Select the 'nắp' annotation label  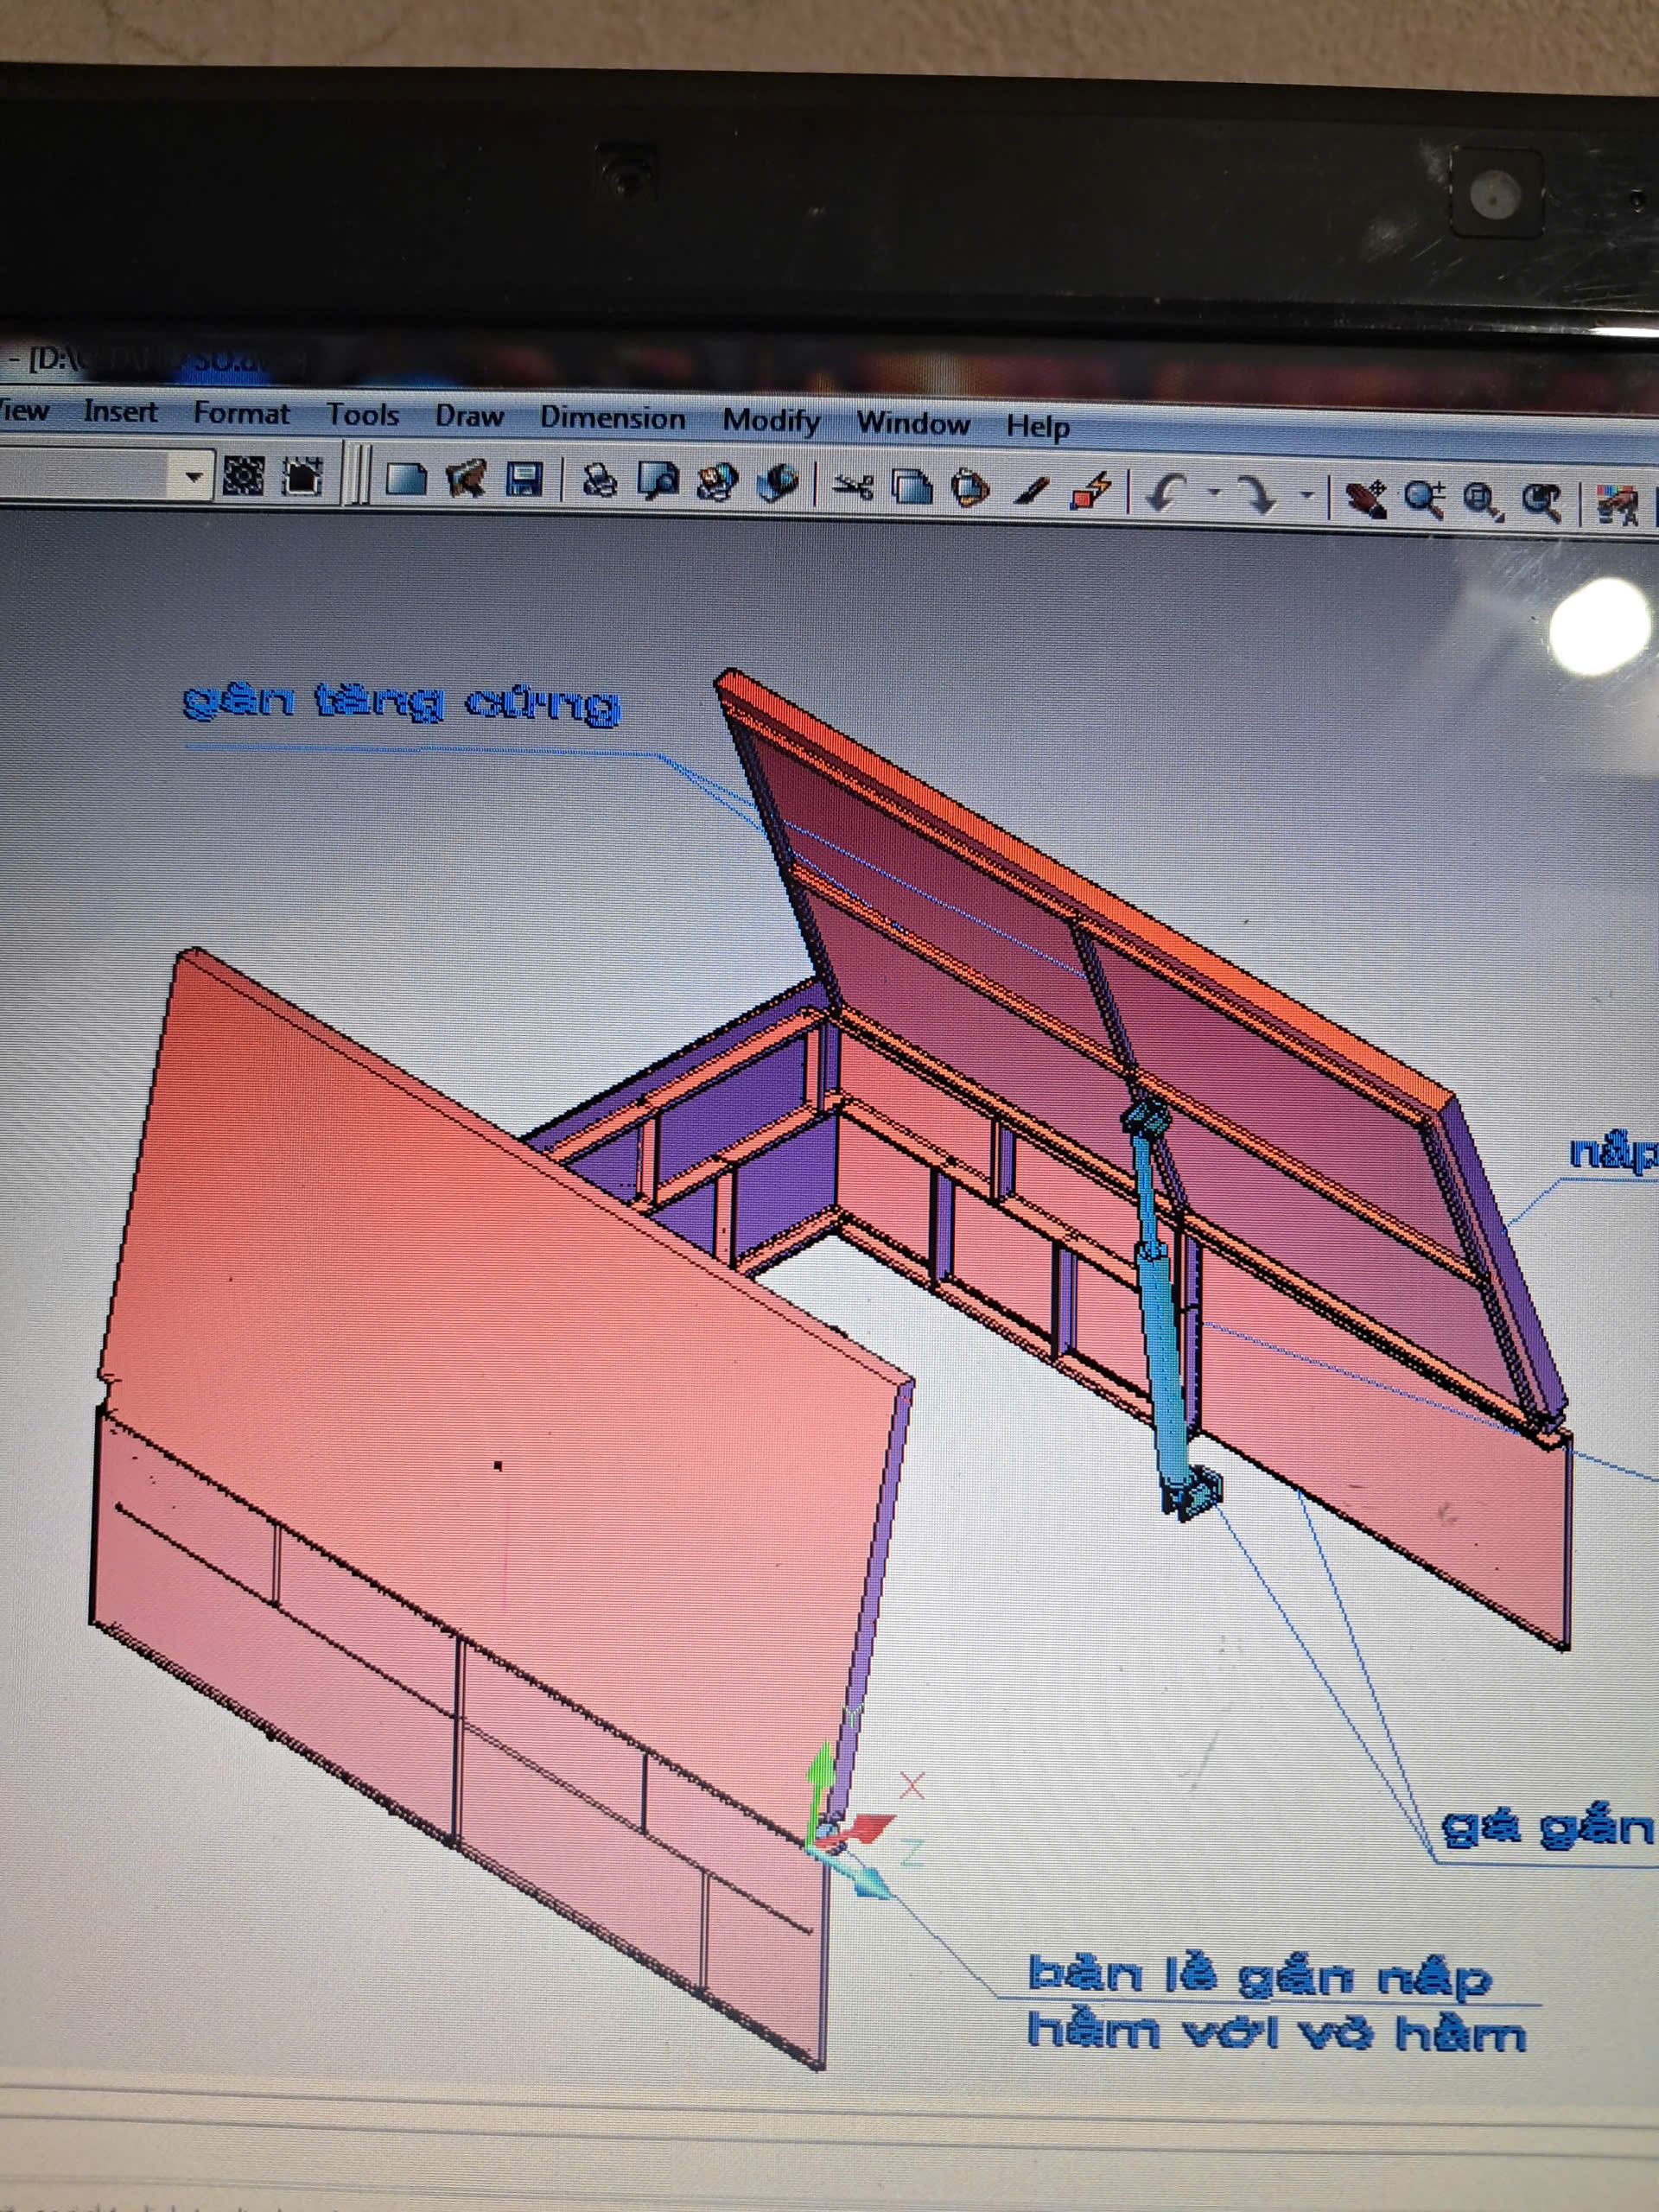point(1613,1153)
